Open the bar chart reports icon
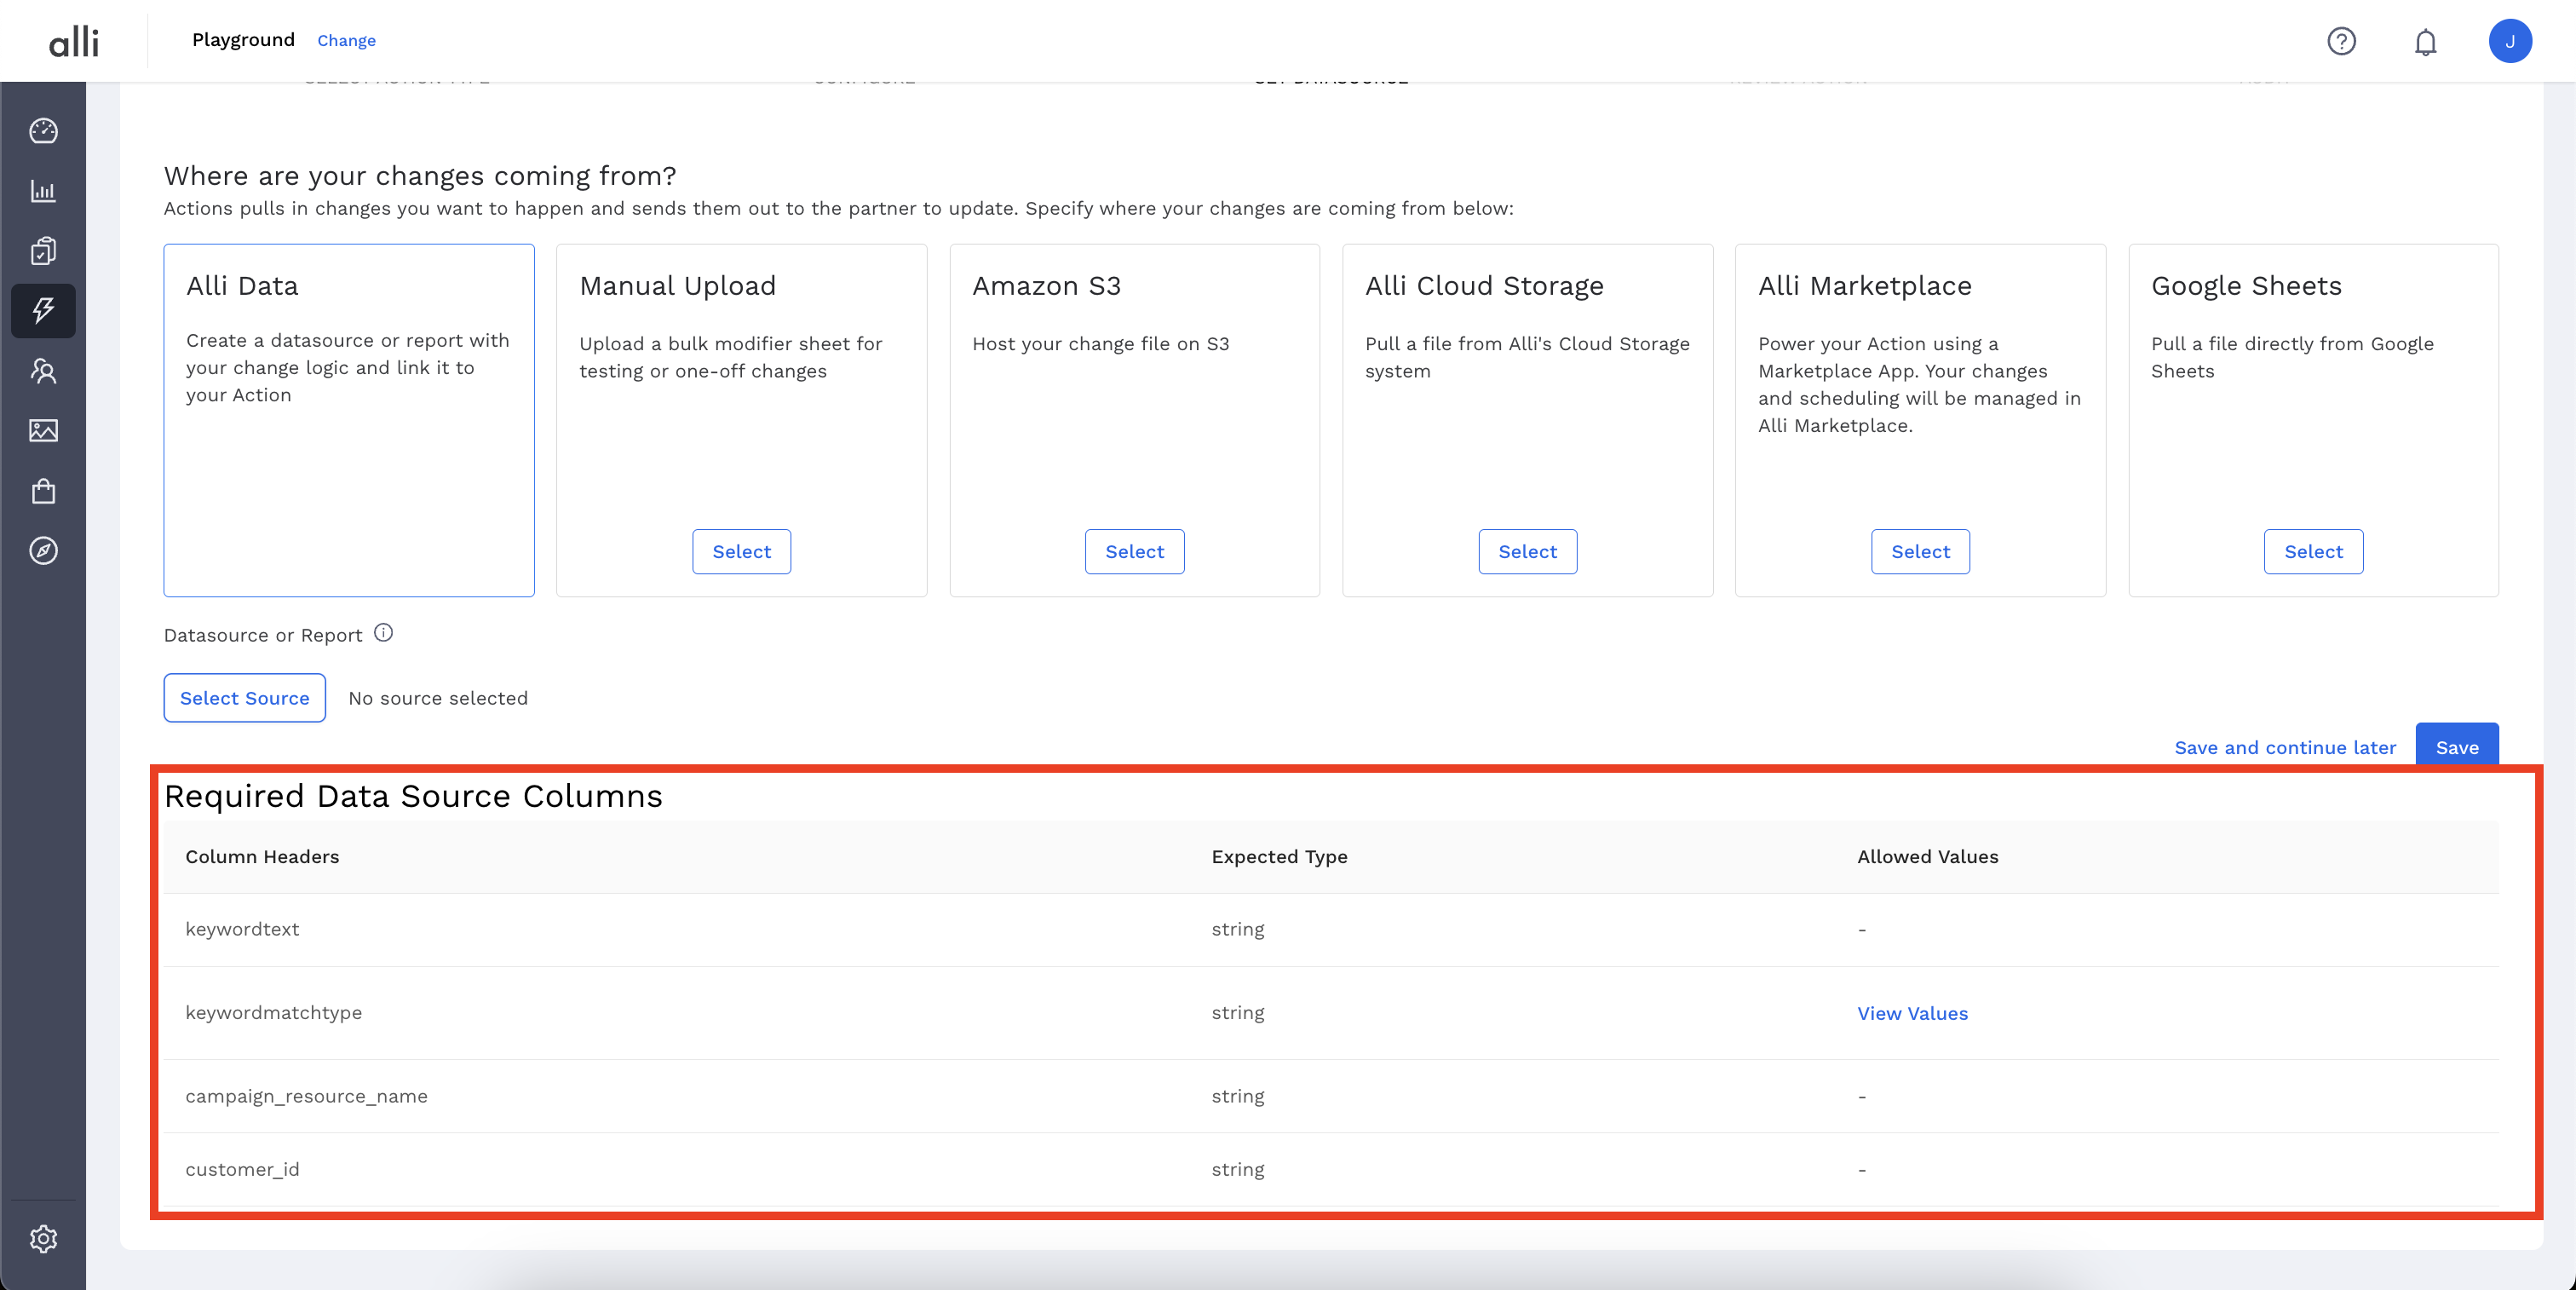 [43, 191]
